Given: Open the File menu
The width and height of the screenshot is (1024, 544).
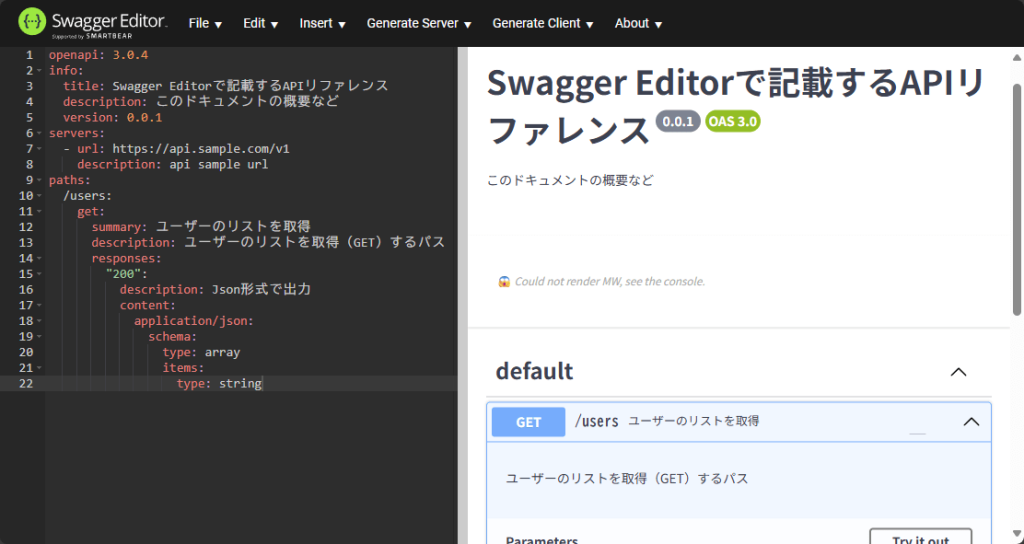Looking at the screenshot, I should [205, 24].
